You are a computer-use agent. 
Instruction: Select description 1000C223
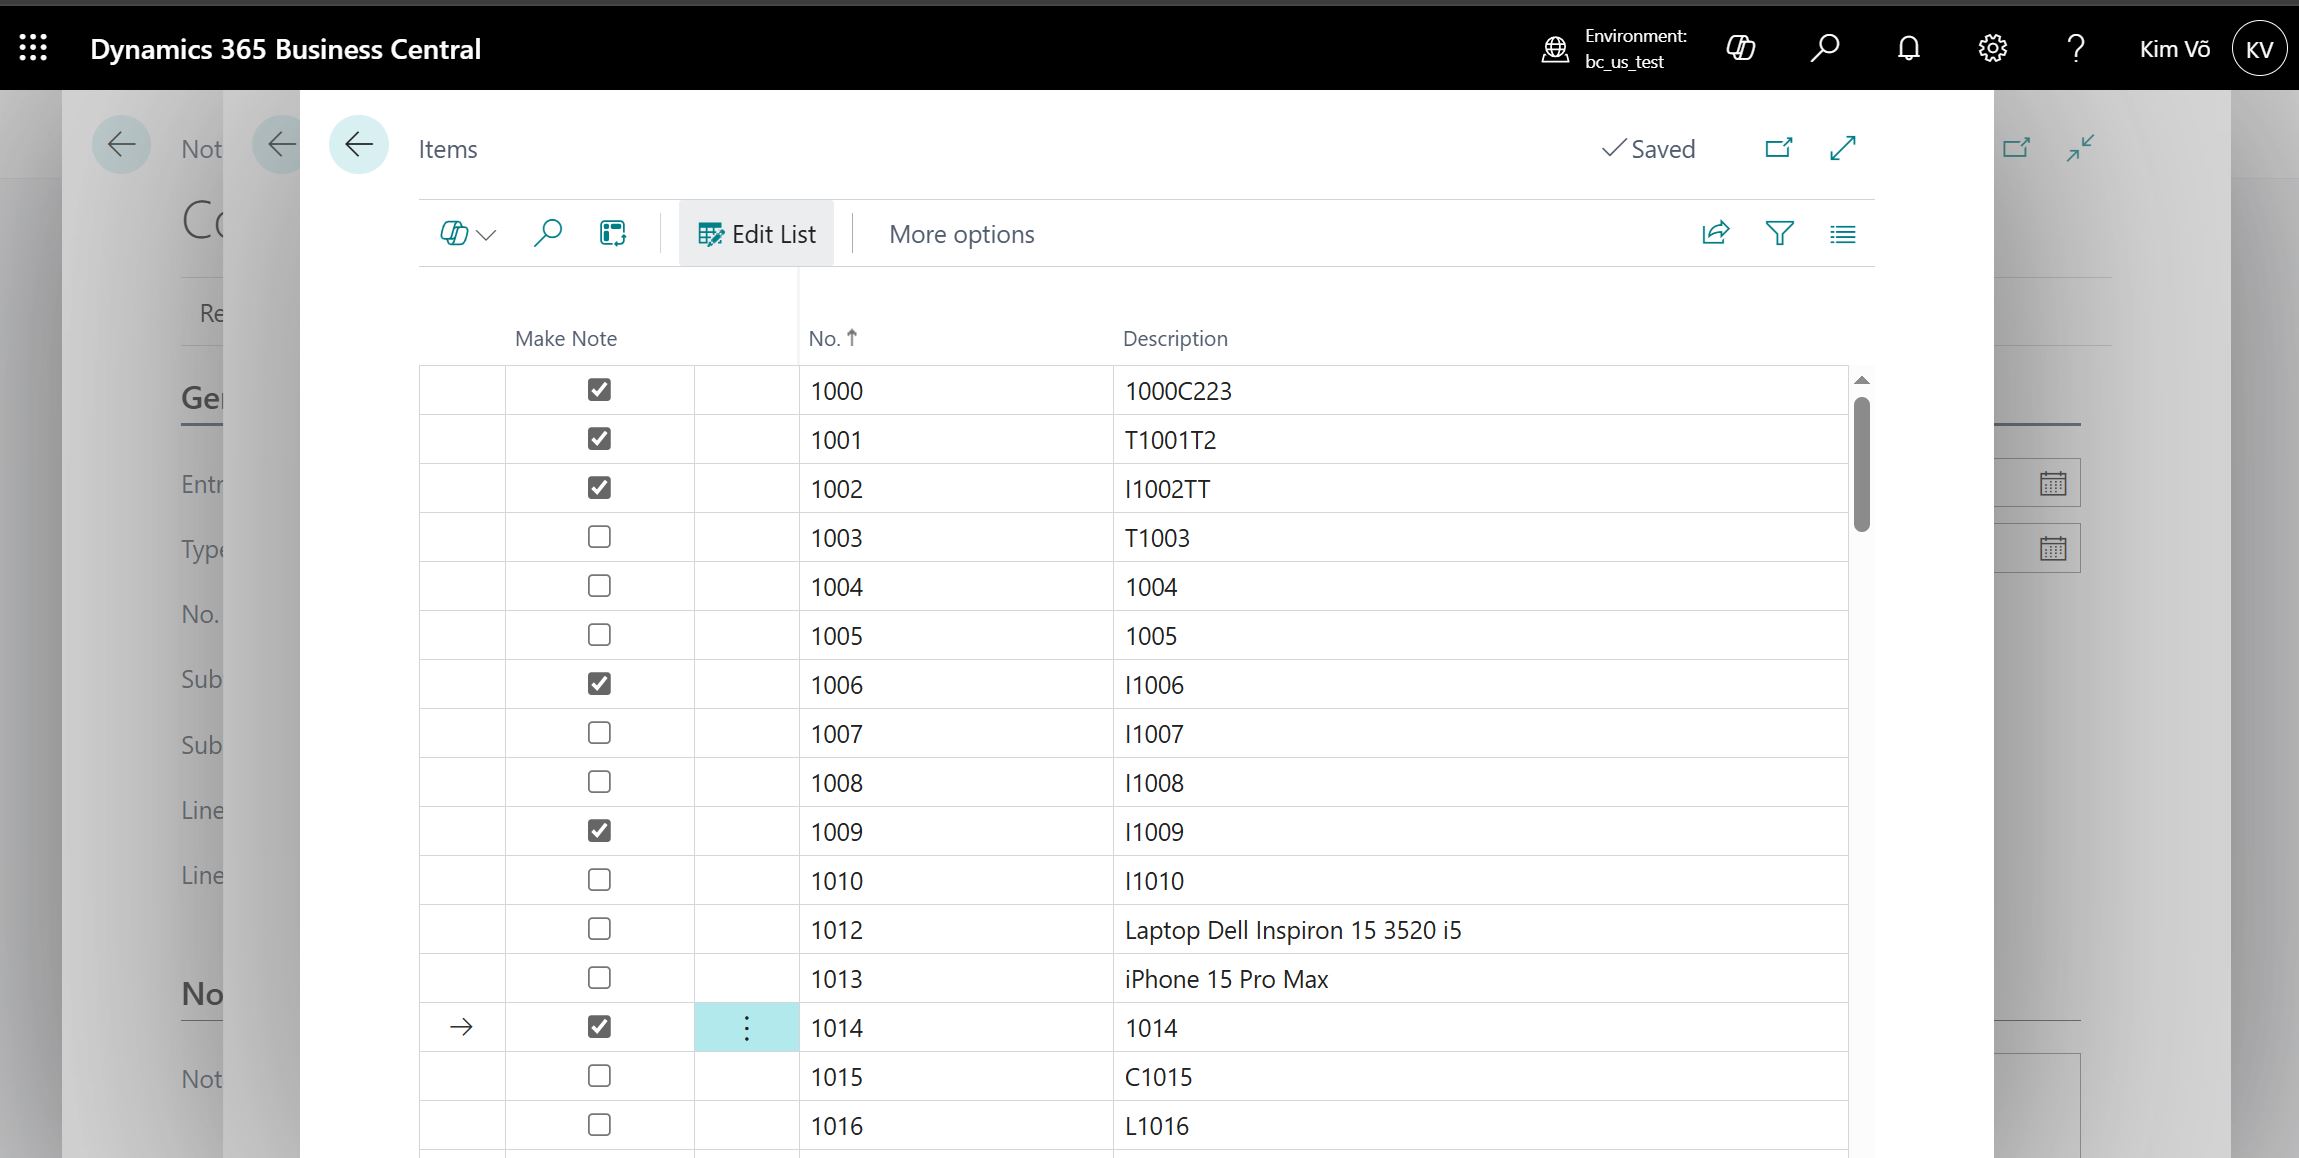point(1480,390)
